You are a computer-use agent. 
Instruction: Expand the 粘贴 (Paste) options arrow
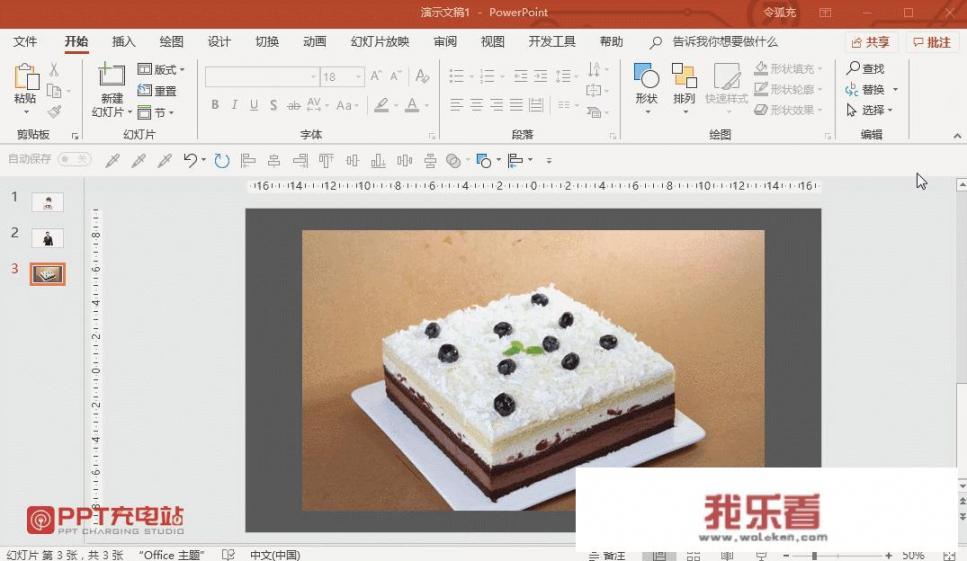(x=26, y=112)
